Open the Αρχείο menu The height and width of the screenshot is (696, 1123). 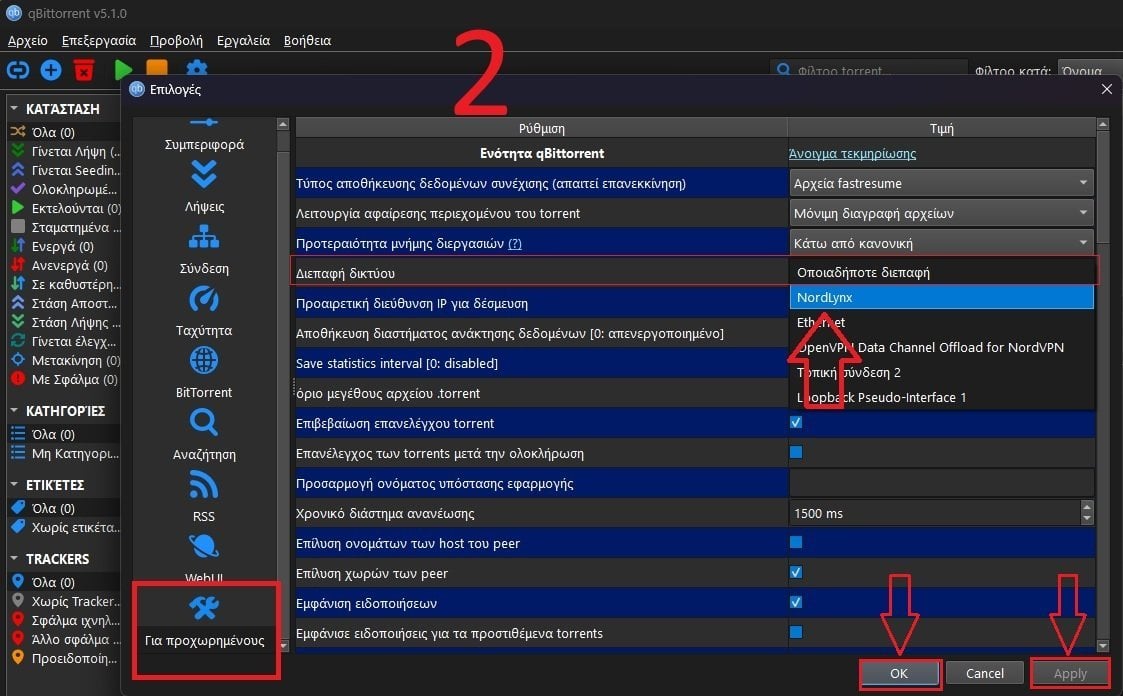(27, 41)
